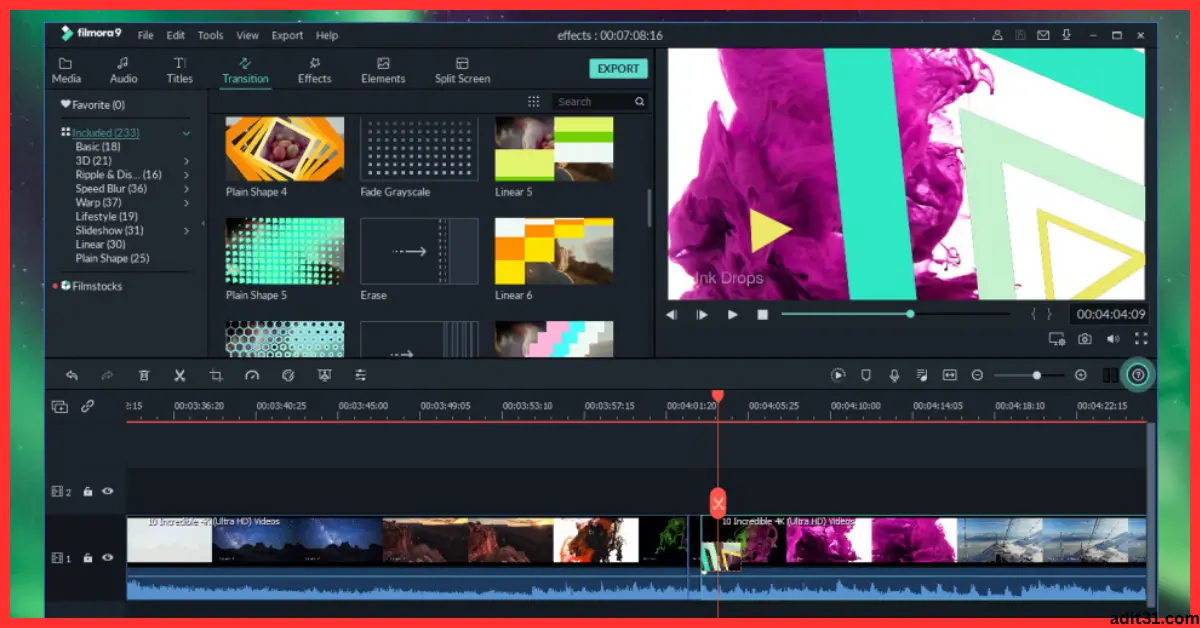Click the Green Screen icon in toolbar
The height and width of the screenshot is (628, 1200).
[324, 375]
